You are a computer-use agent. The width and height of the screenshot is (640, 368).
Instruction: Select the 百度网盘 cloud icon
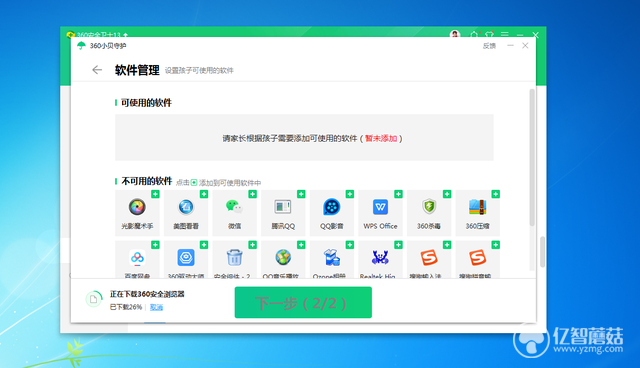(x=137, y=258)
